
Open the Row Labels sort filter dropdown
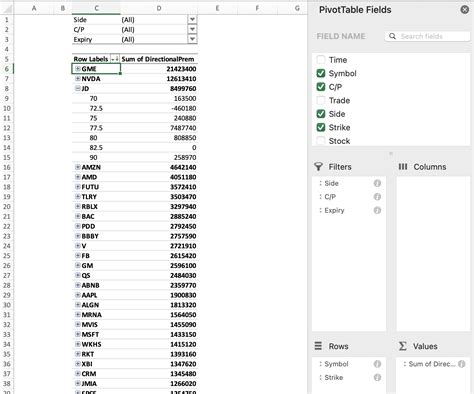(x=115, y=59)
